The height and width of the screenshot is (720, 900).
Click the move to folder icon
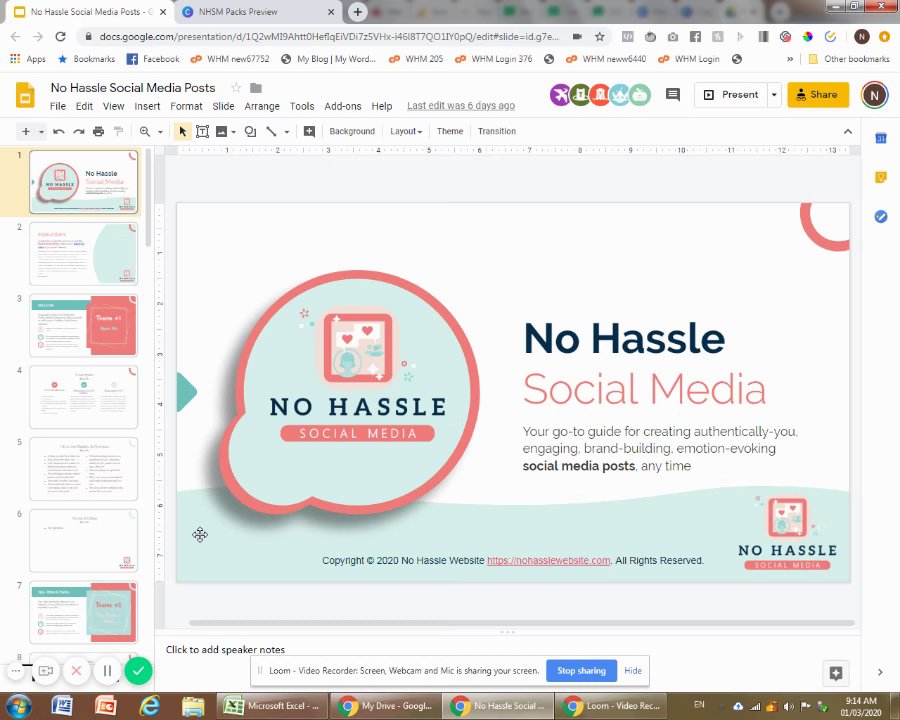256,88
